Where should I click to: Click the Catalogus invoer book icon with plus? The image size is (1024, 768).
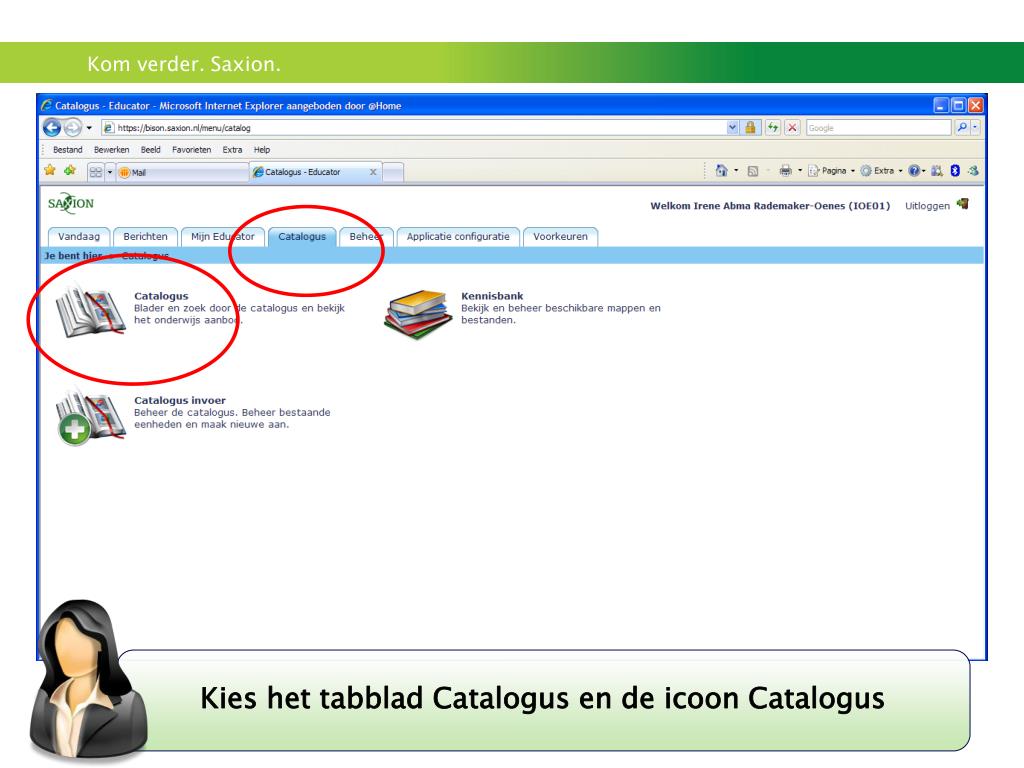tap(90, 417)
